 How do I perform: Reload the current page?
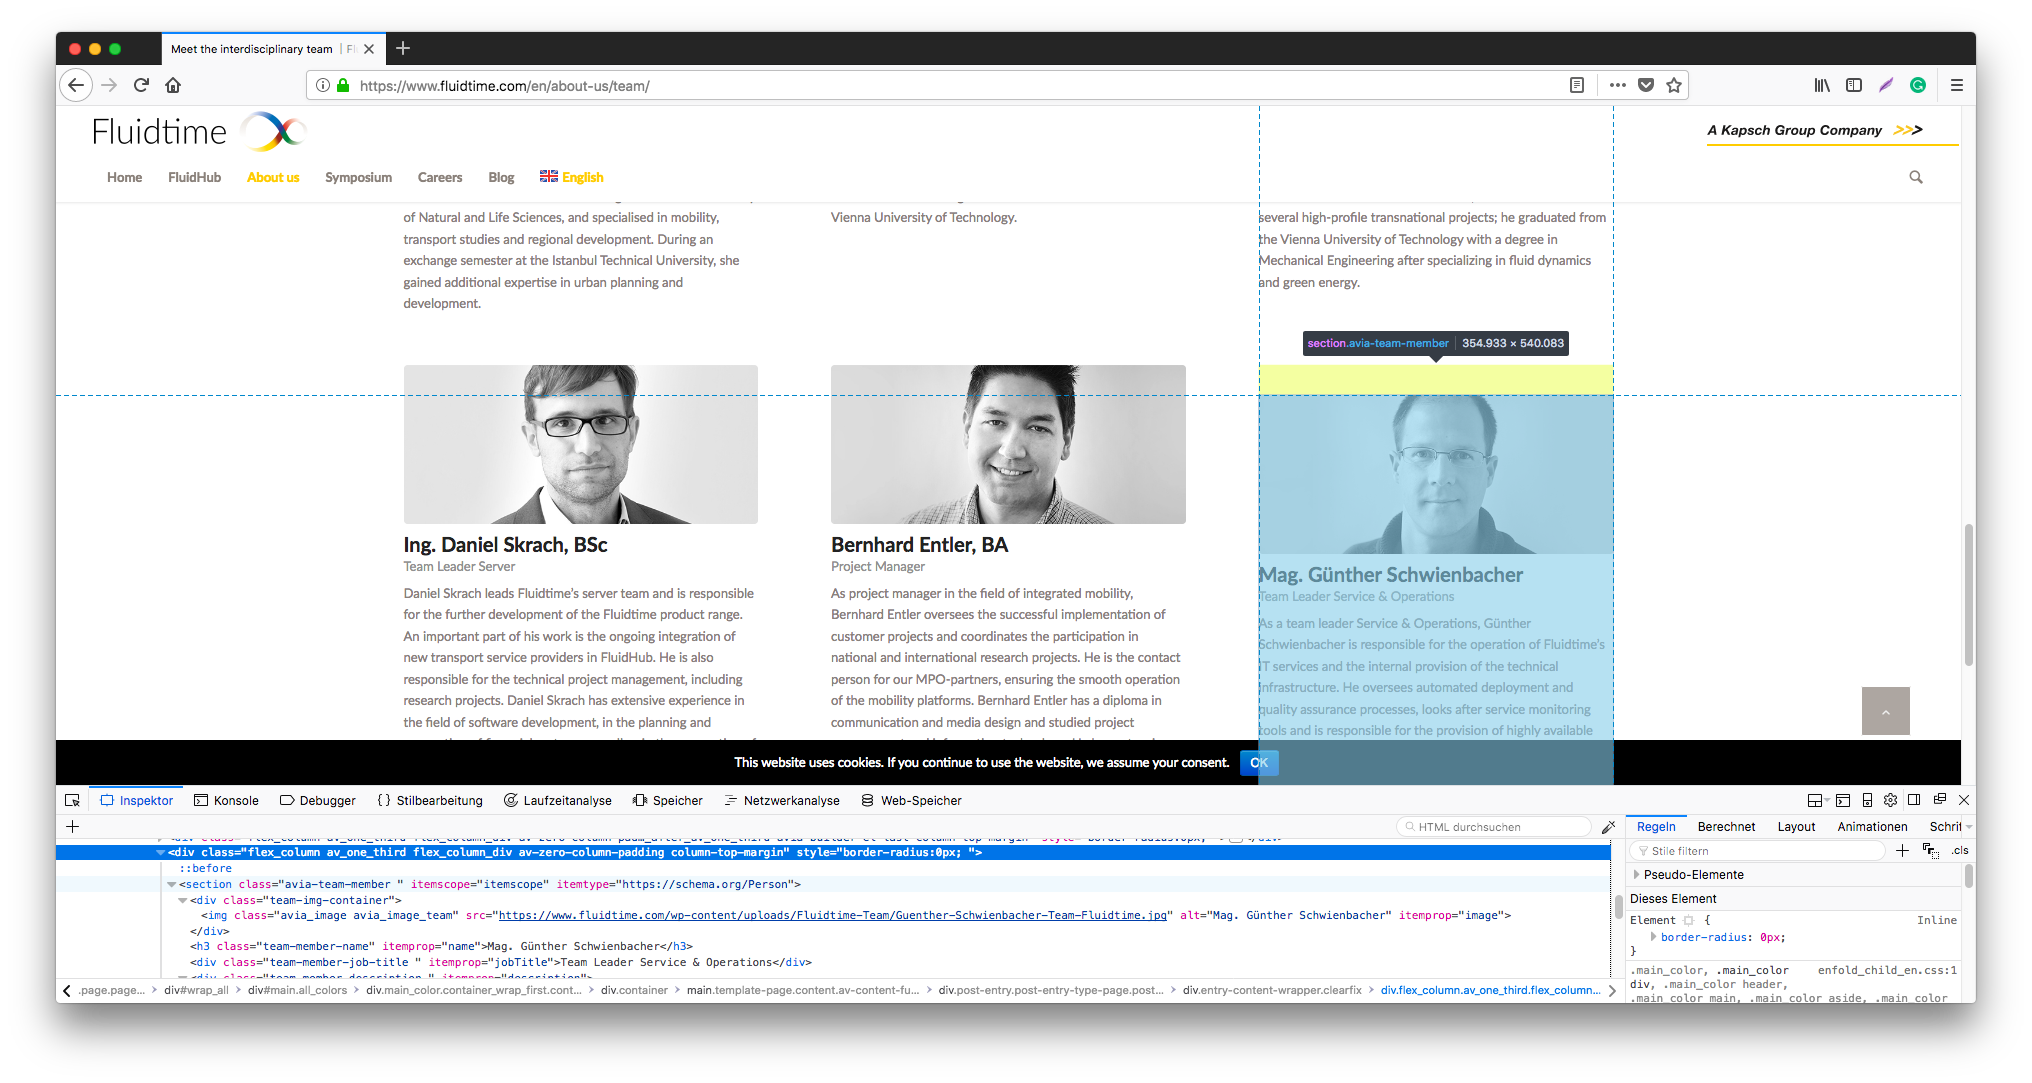pyautogui.click(x=141, y=86)
